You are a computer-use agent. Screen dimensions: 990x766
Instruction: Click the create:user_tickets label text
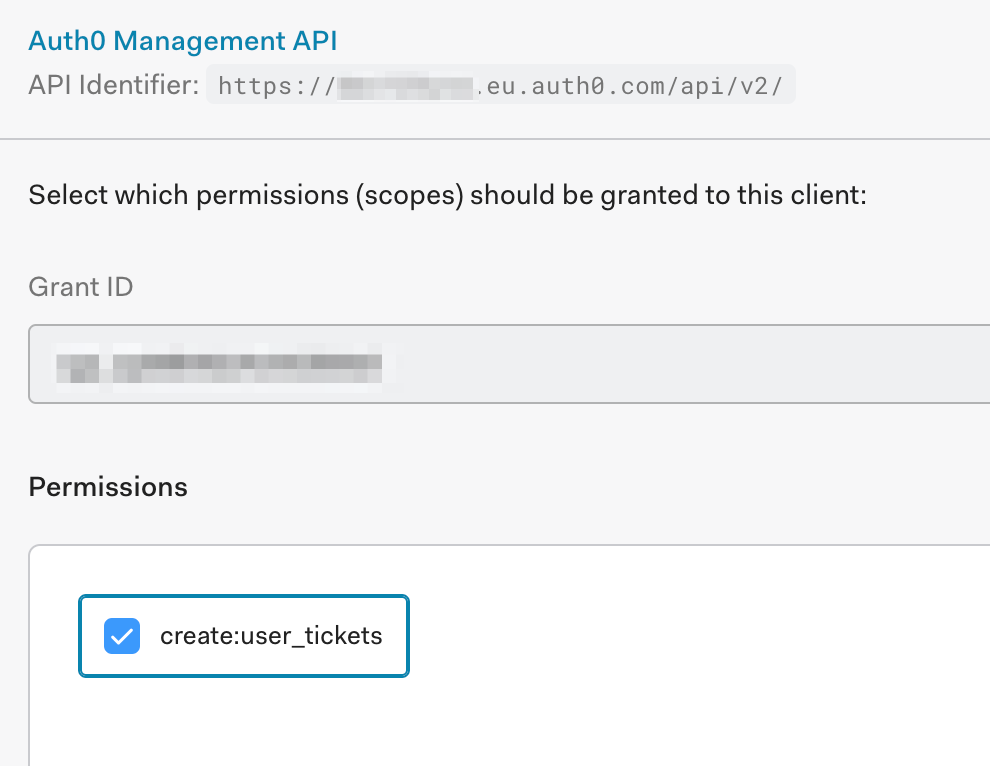[x=271, y=636]
